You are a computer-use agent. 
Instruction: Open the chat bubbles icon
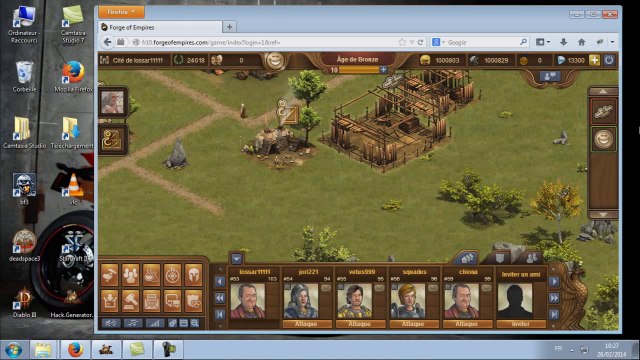tap(173, 300)
